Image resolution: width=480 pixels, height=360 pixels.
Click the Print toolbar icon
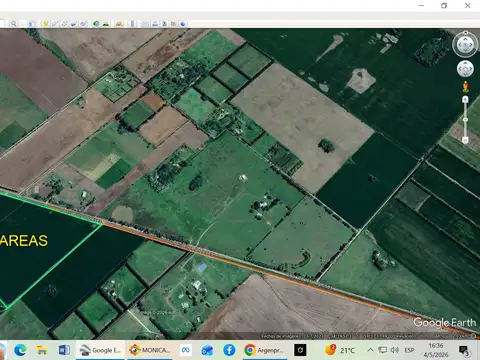tap(155, 24)
